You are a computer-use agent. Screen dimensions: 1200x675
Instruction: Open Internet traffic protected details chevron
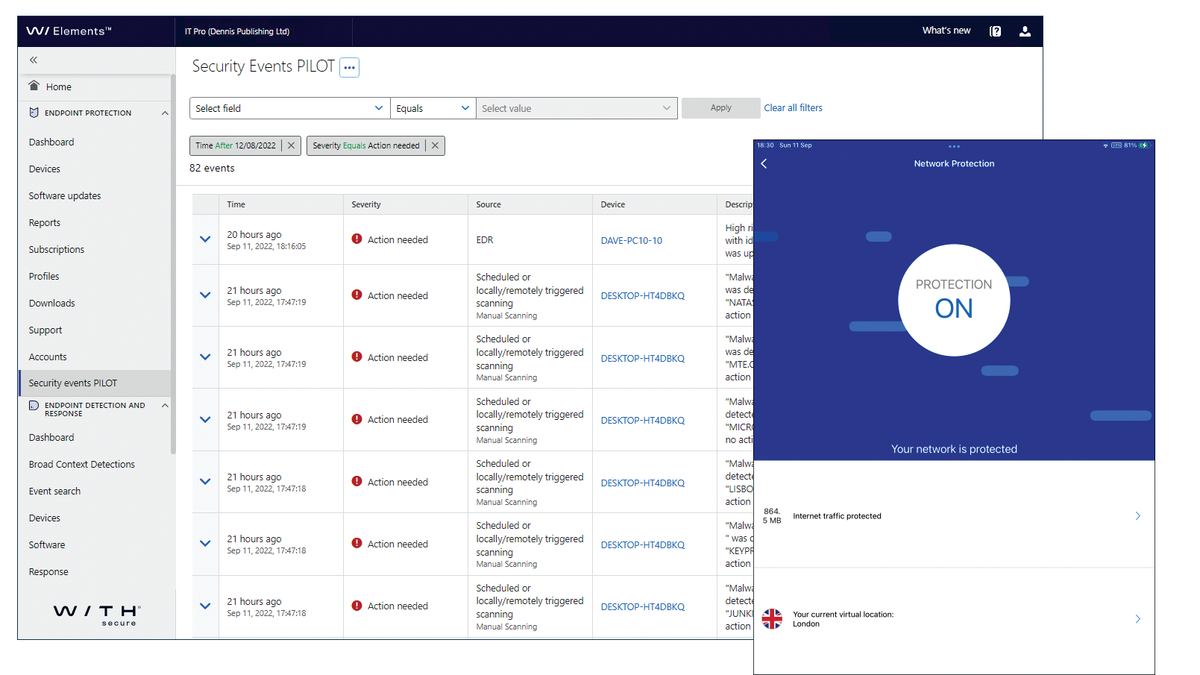coord(1137,516)
